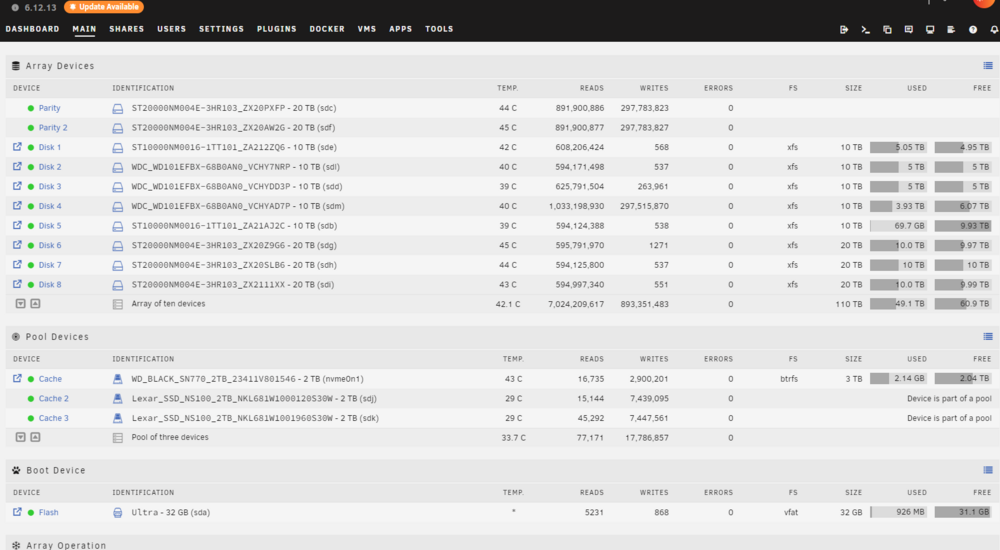1000x550 pixels.
Task: Switch to the Docker tab
Action: 327,29
